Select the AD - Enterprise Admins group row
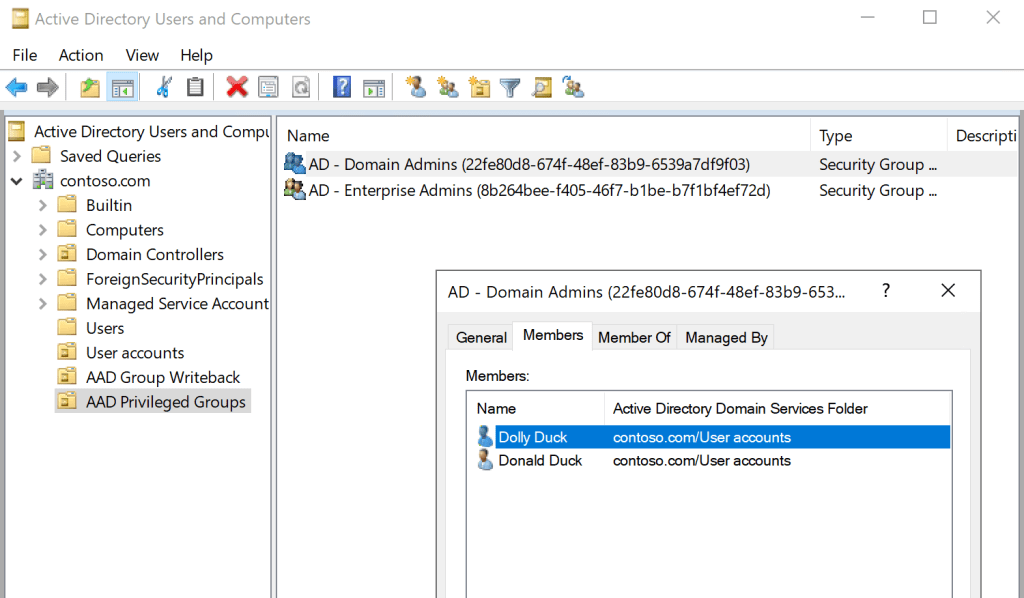This screenshot has height=598, width=1024. coord(539,190)
